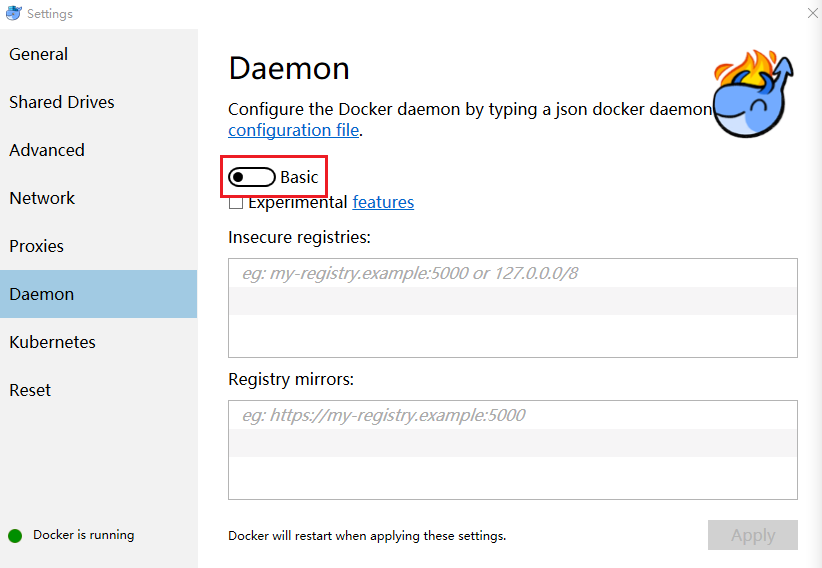Click the "Docker is running" status text
This screenshot has width=822, height=568.
pos(83,534)
